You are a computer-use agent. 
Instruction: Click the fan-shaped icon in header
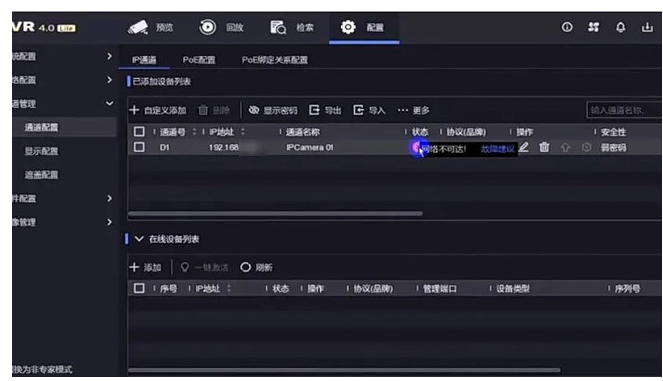point(594,27)
